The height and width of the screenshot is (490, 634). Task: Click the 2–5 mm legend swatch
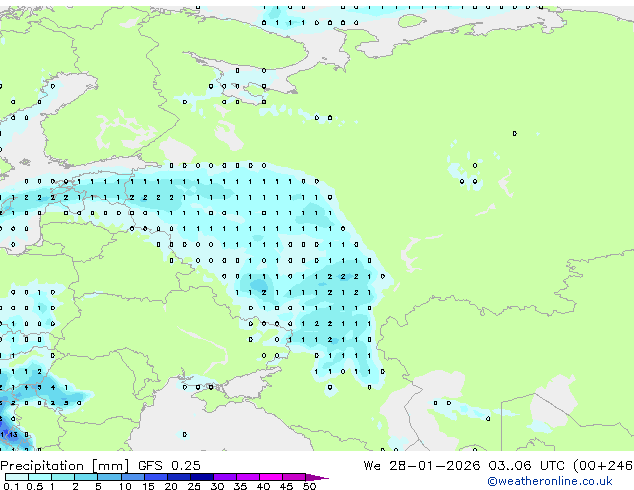point(86,477)
